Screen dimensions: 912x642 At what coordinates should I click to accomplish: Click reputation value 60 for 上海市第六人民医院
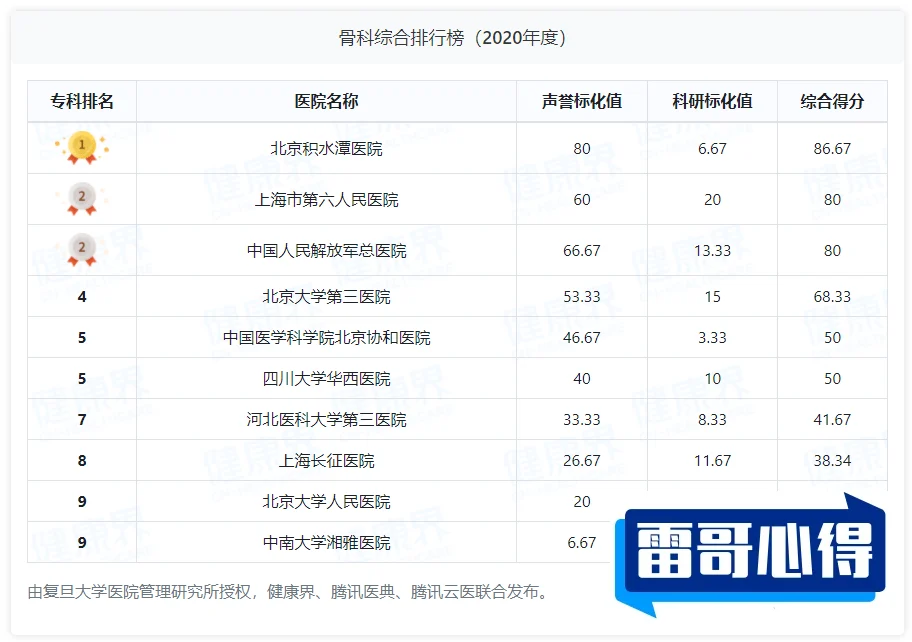(x=582, y=200)
